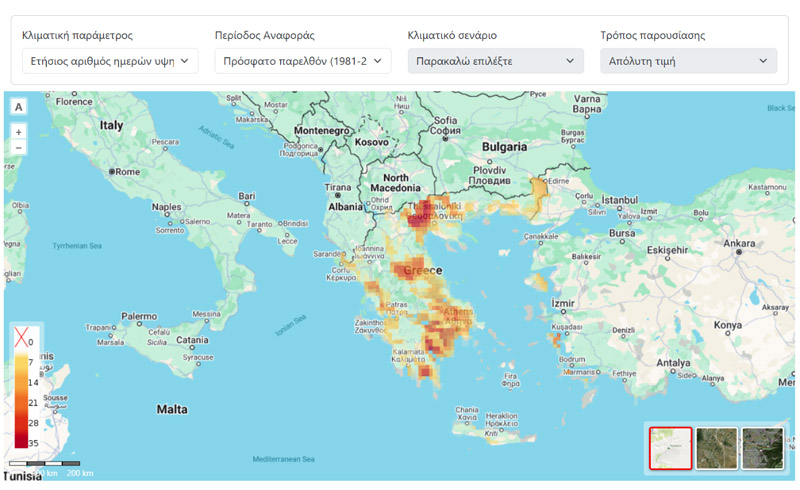Click the color gradient legend bar

coord(20,400)
